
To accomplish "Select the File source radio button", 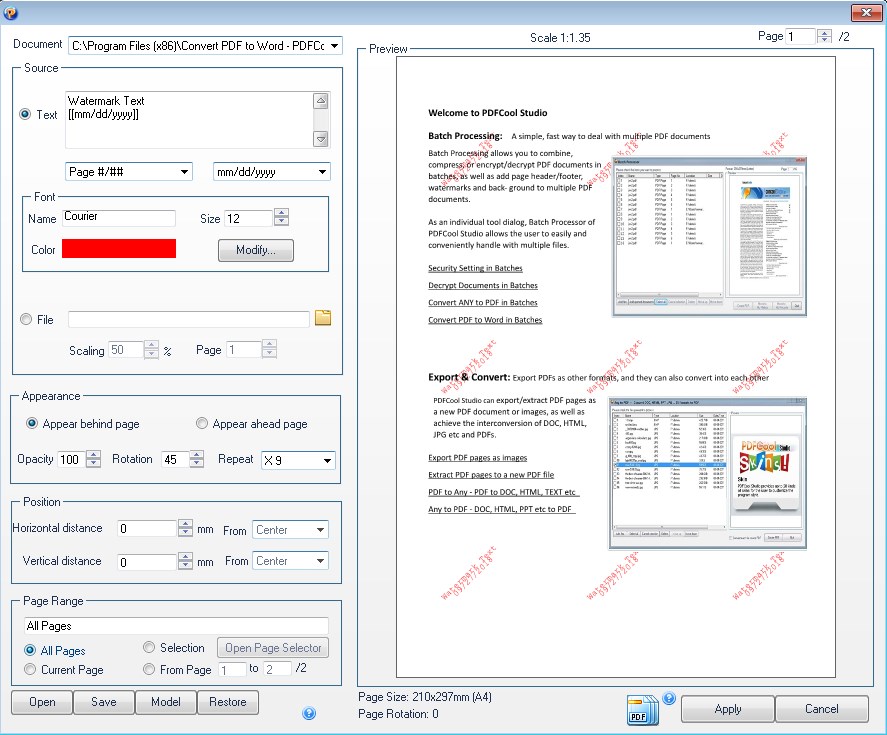I will point(25,319).
